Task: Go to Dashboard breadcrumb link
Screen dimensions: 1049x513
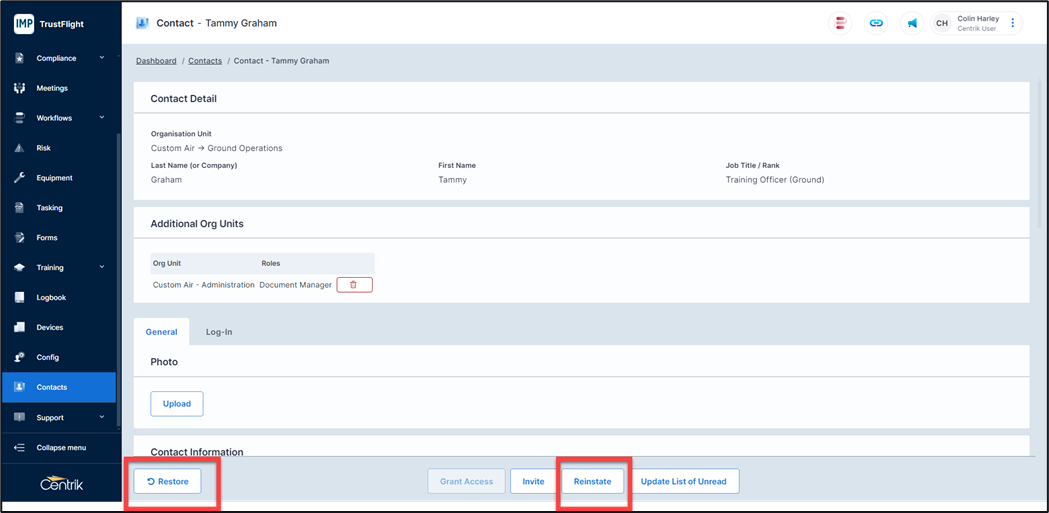Action: (x=156, y=61)
